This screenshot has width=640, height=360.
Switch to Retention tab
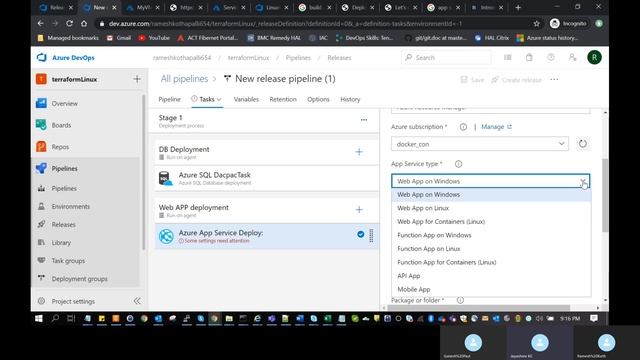pos(283,99)
